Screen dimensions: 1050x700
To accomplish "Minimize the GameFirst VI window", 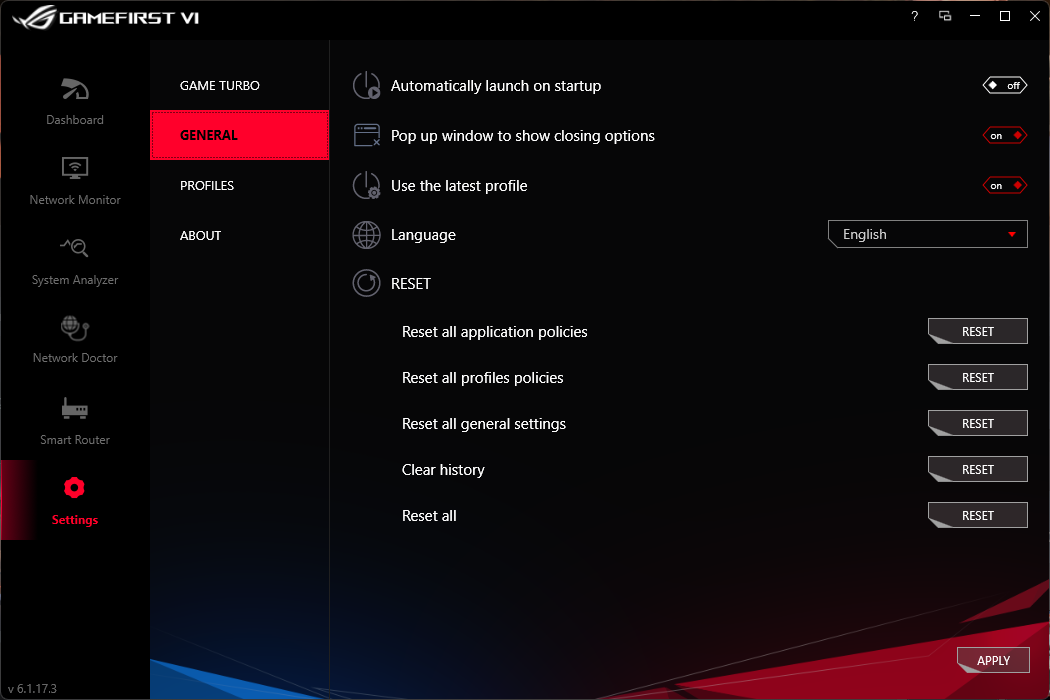I will (975, 16).
